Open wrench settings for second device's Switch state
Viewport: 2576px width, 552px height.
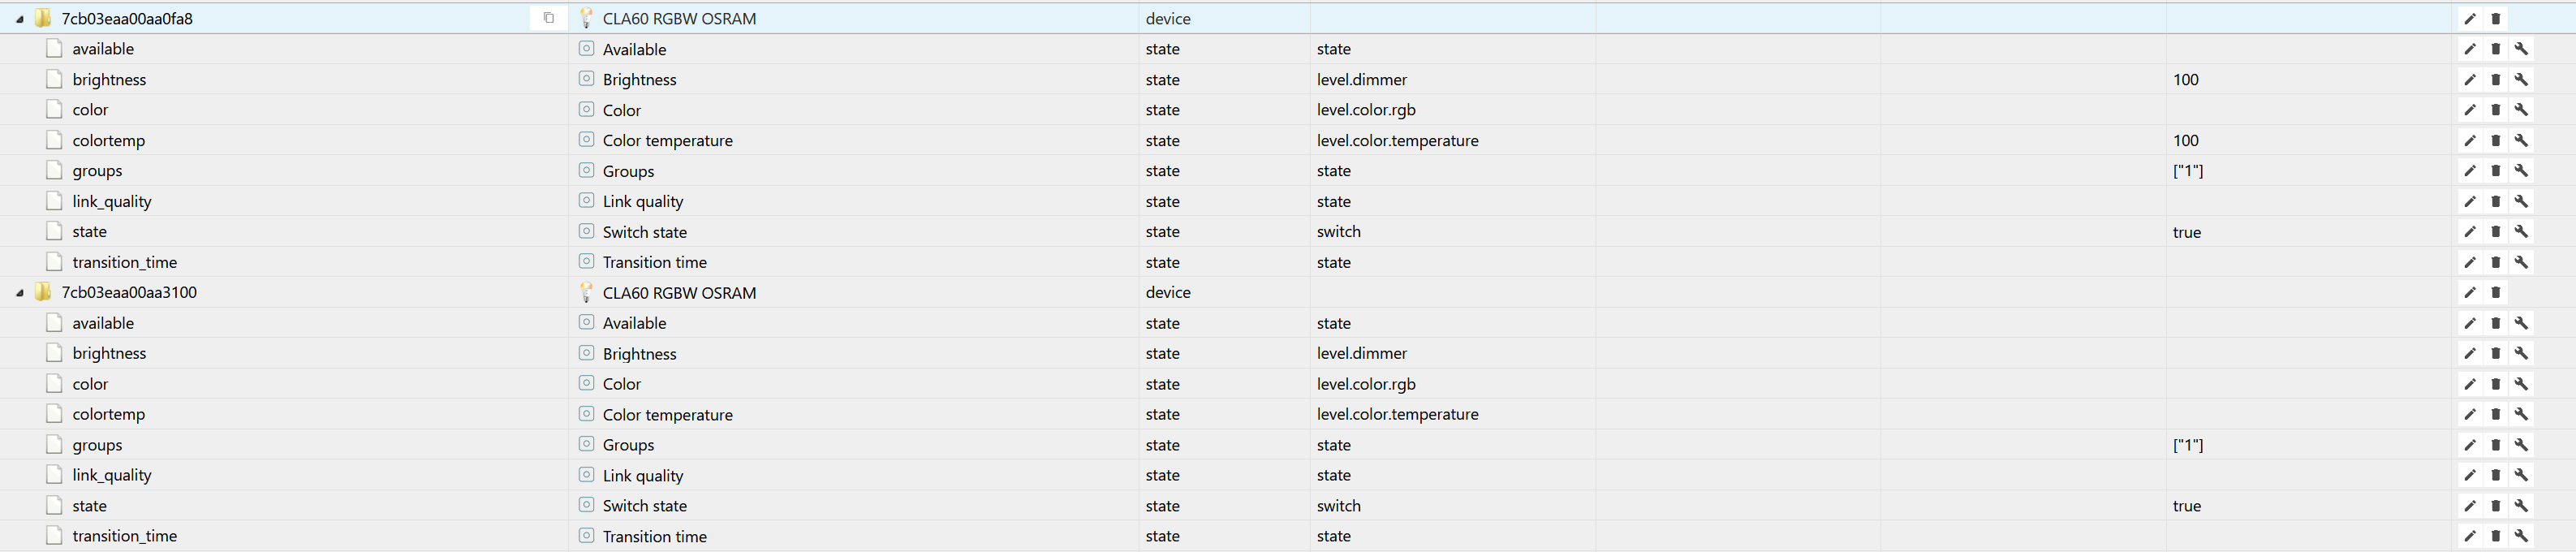coord(2522,506)
